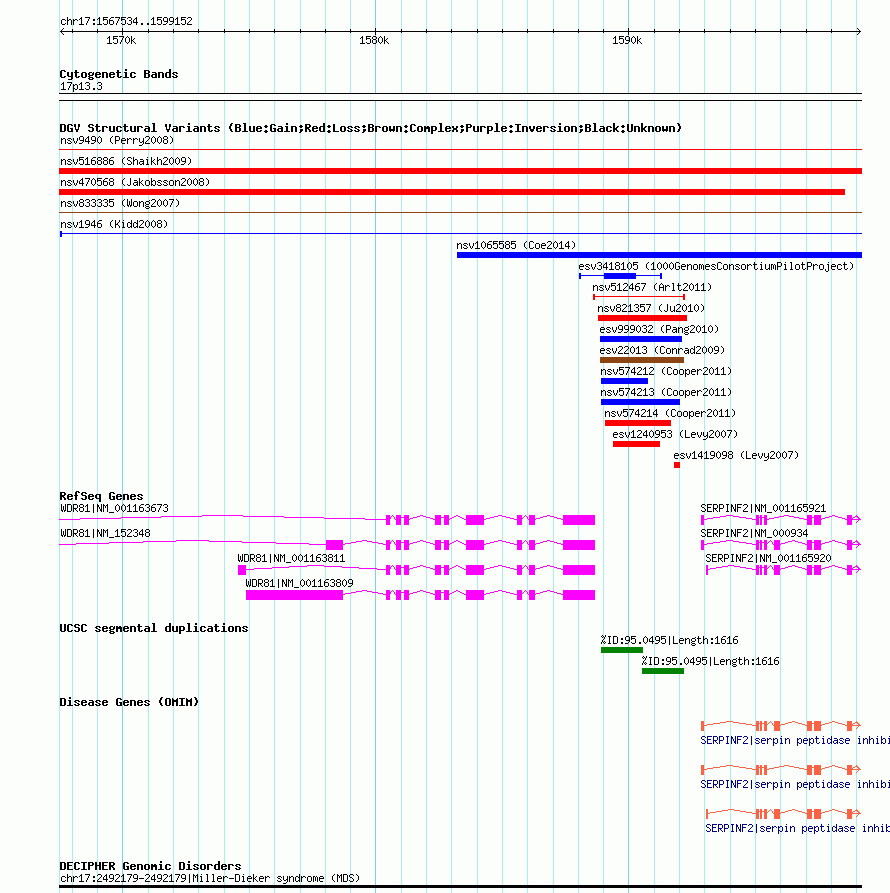Viewport: 890px width, 893px height.
Task: Click the nsv1946 (Kidd2008) blue line
Action: click(460, 234)
